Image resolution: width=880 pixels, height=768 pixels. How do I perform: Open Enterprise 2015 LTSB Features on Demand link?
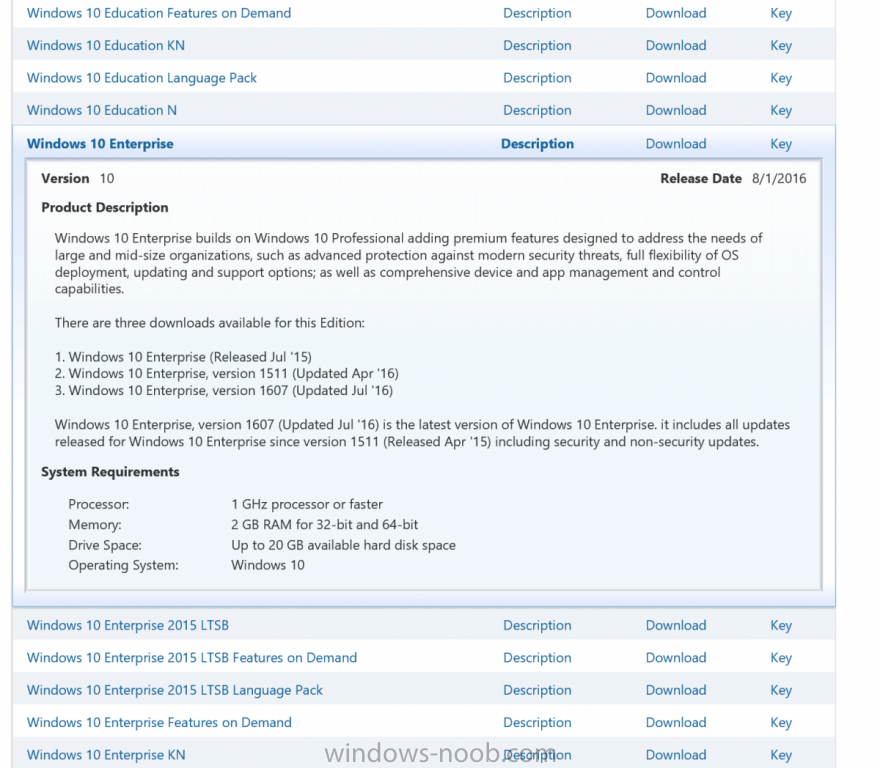pyautogui.click(x=191, y=657)
